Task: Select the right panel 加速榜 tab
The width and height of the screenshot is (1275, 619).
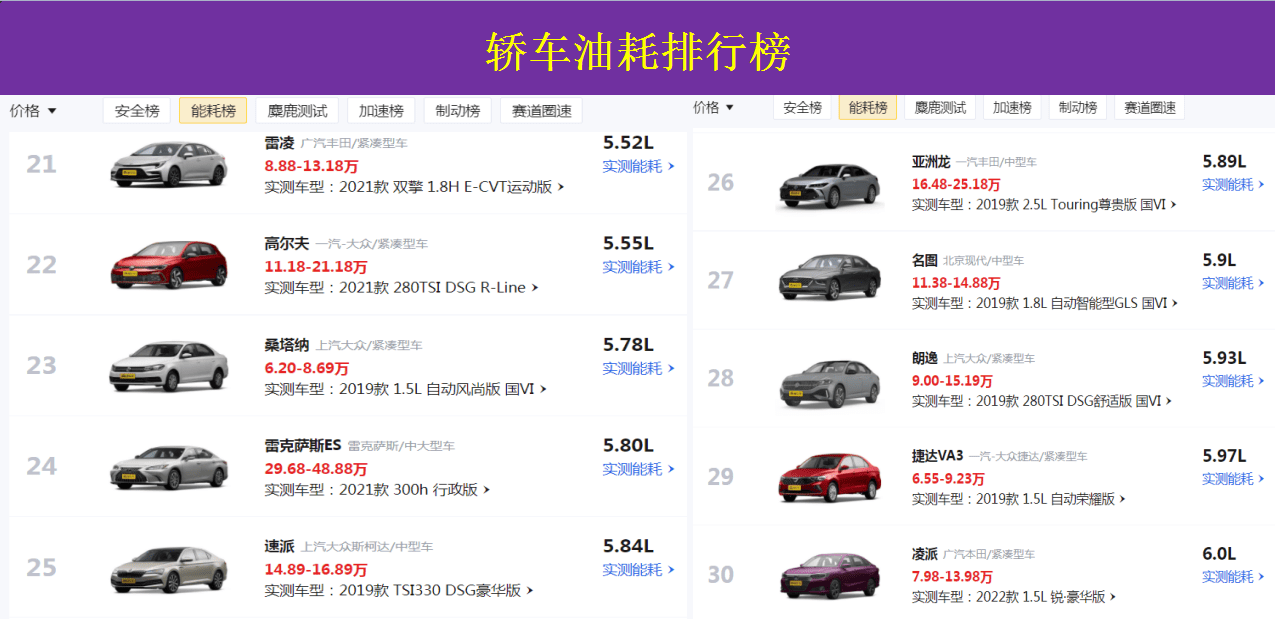Action: [1012, 108]
